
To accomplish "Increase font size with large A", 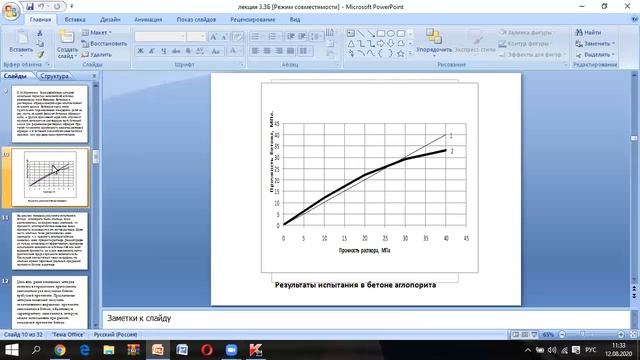I will 213,37.
